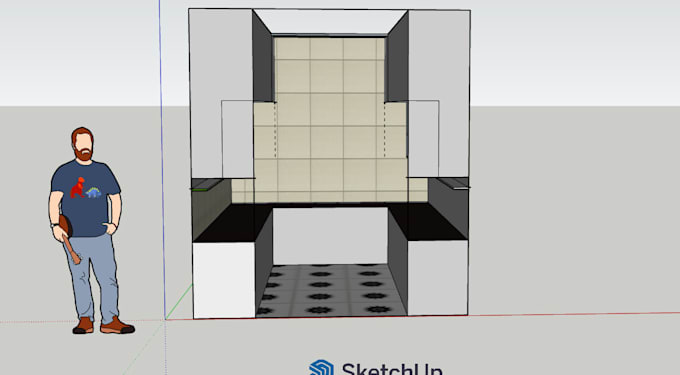The height and width of the screenshot is (375, 680).
Task: Click the blue vertical axis line
Action: (x=162, y=160)
